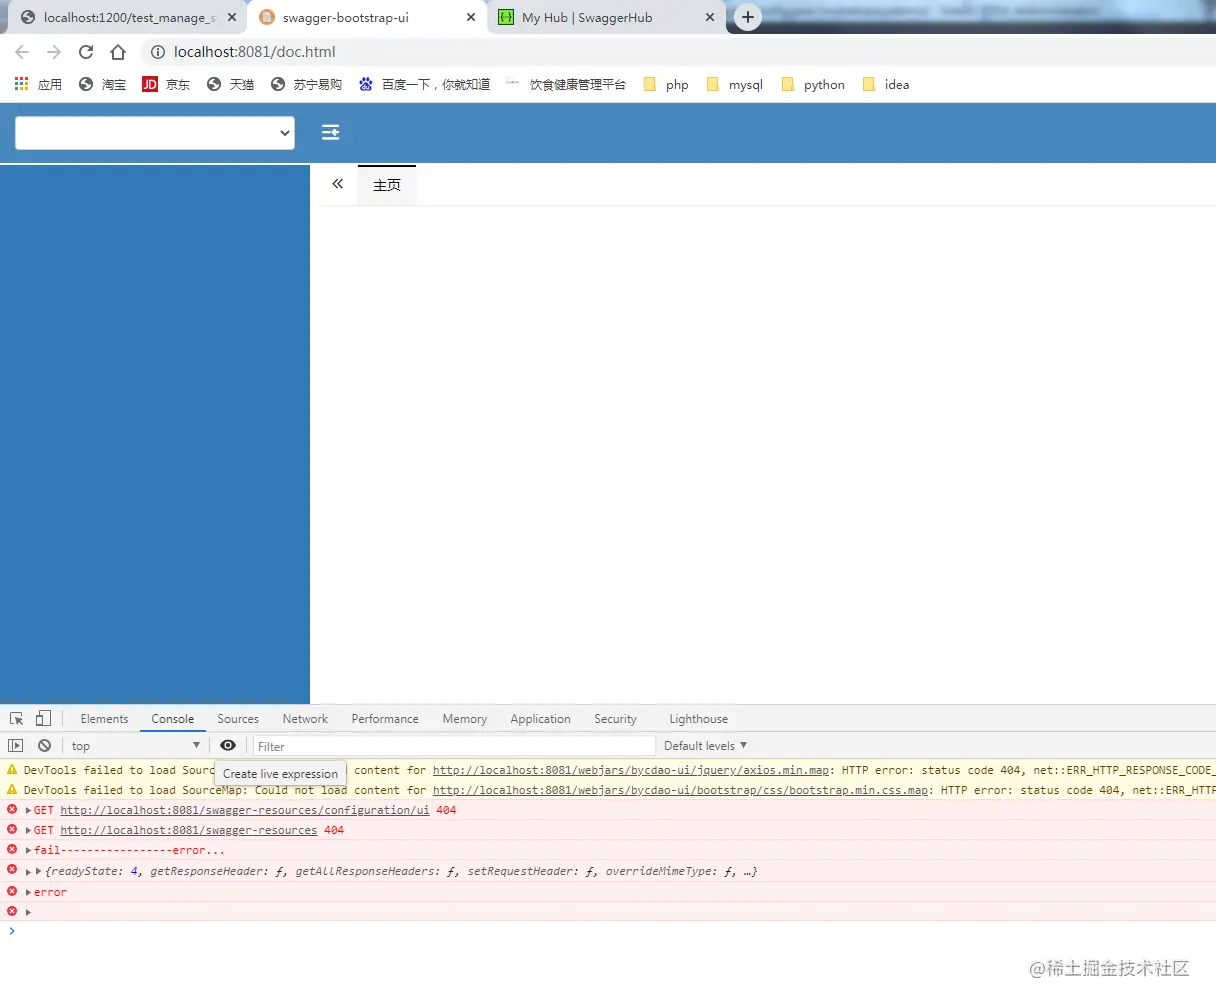Focus the console Filter input field
Image resolution: width=1216 pixels, height=1005 pixels.
tap(454, 746)
